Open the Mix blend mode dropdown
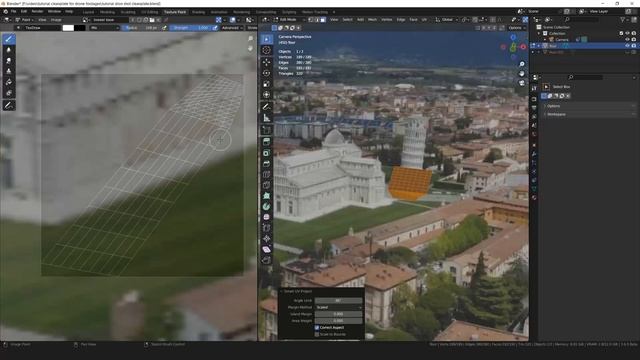 click(104, 28)
